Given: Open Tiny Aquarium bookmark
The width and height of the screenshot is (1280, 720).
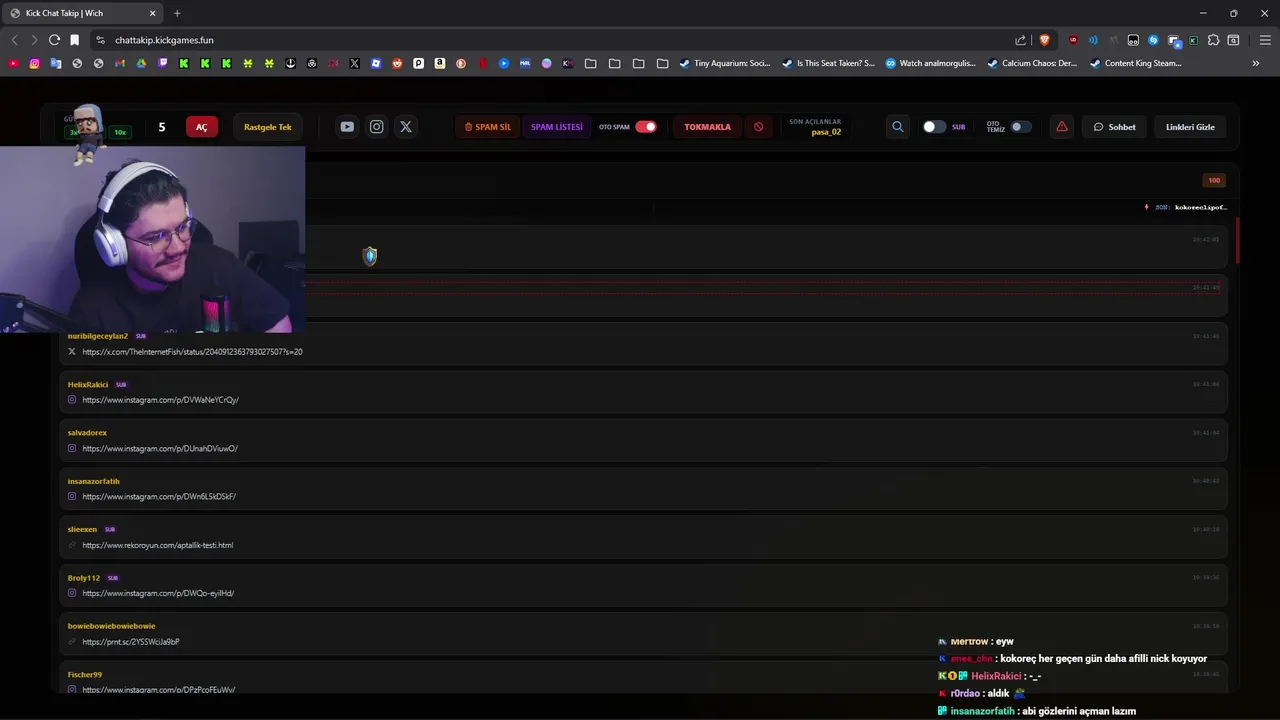Looking at the screenshot, I should (725, 63).
